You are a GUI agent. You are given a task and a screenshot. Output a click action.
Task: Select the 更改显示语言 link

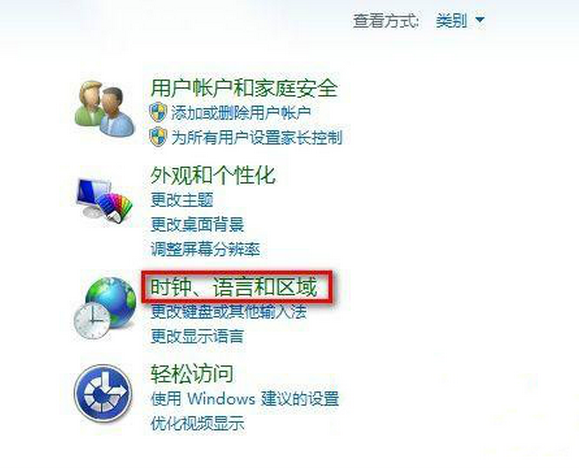point(197,337)
